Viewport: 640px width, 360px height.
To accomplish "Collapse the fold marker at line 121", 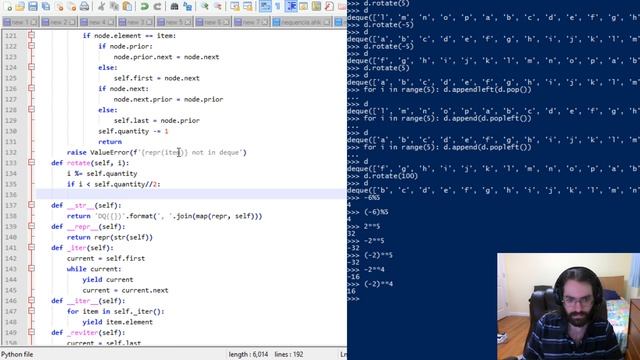I will (x=31, y=36).
